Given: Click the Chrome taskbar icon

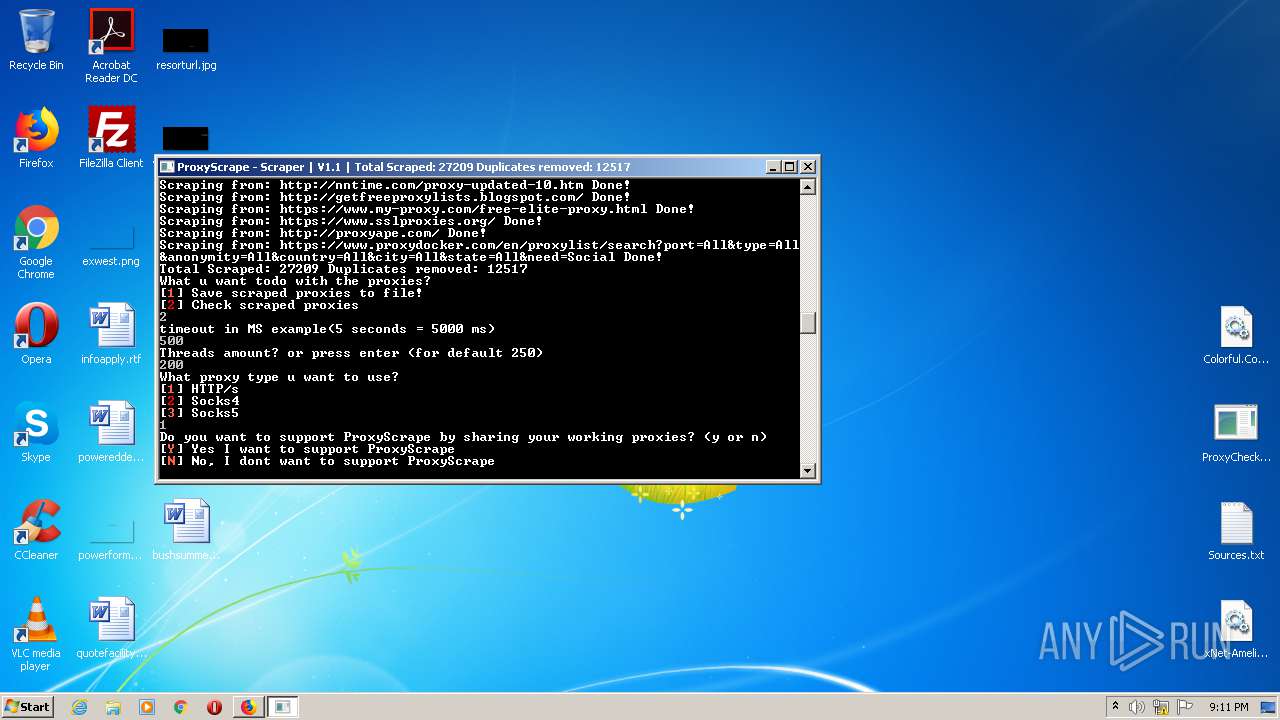Looking at the screenshot, I should coord(181,707).
